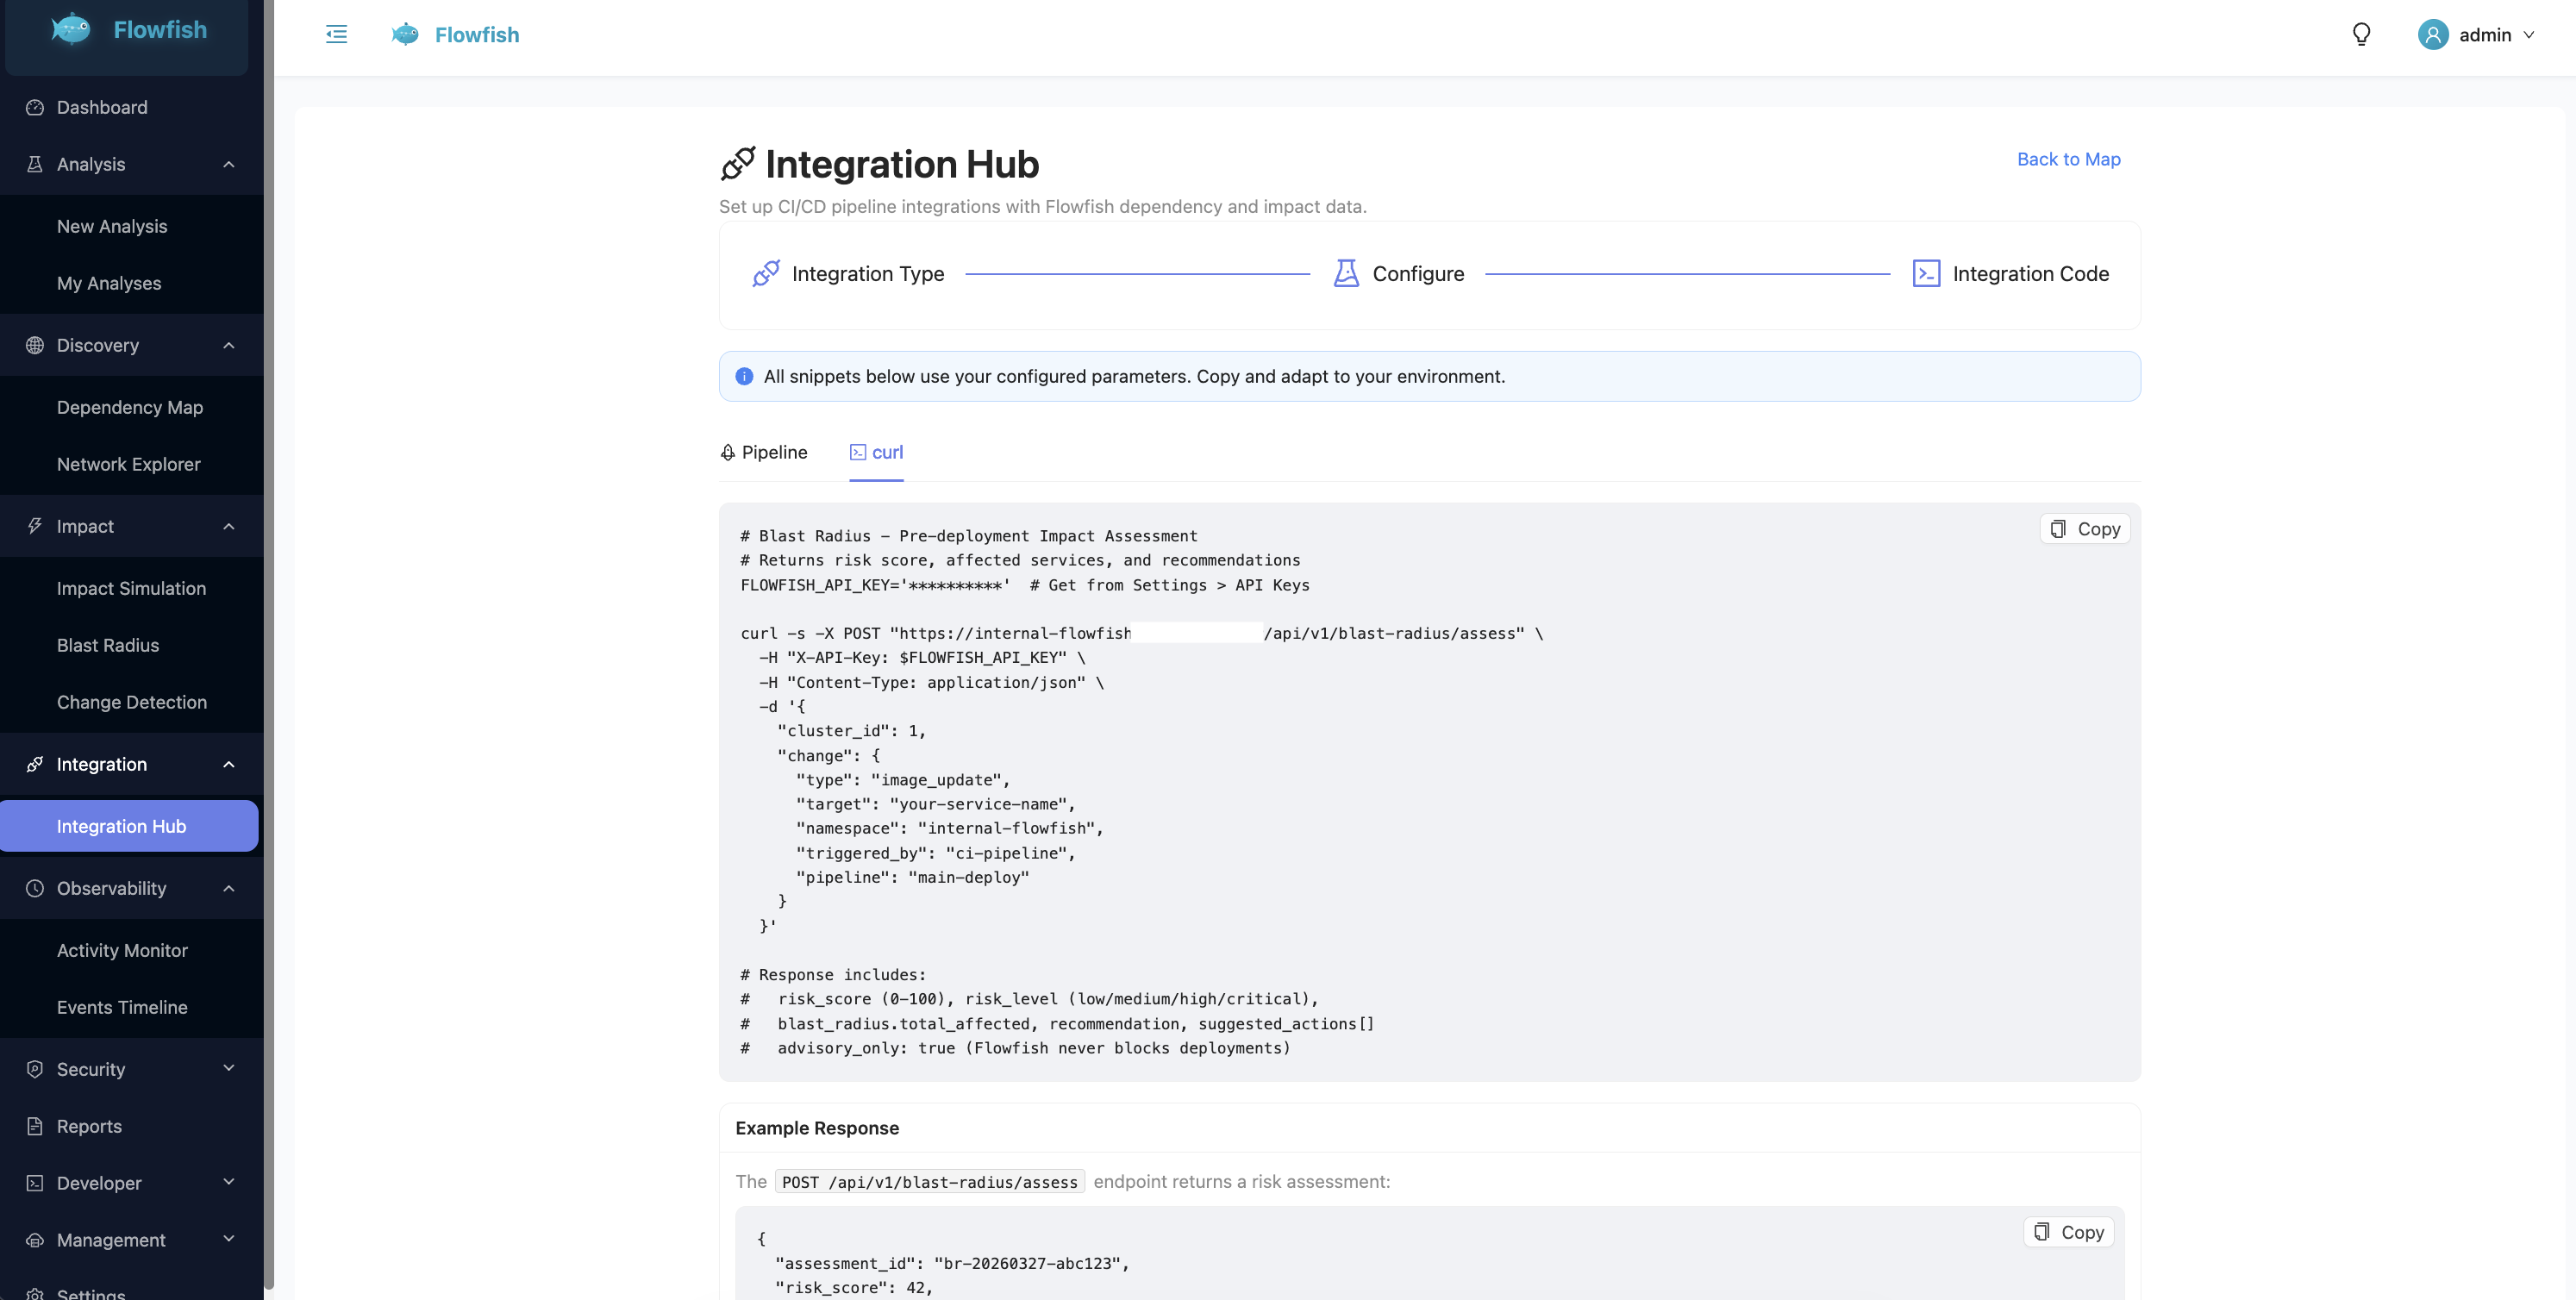Image resolution: width=2576 pixels, height=1300 pixels.
Task: Click the admin user avatar icon
Action: (2432, 34)
